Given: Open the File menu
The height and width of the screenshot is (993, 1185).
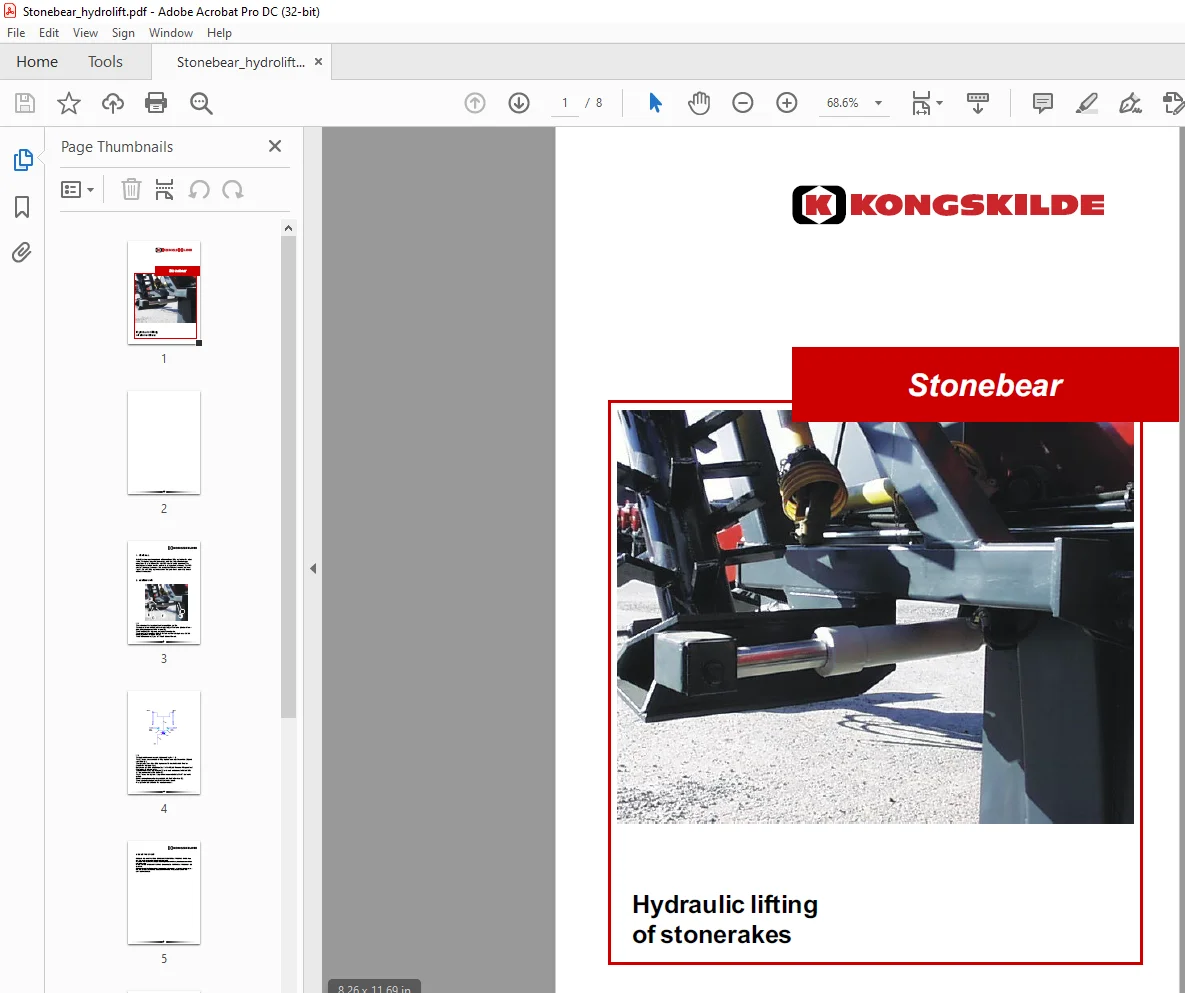Looking at the screenshot, I should (x=16, y=32).
